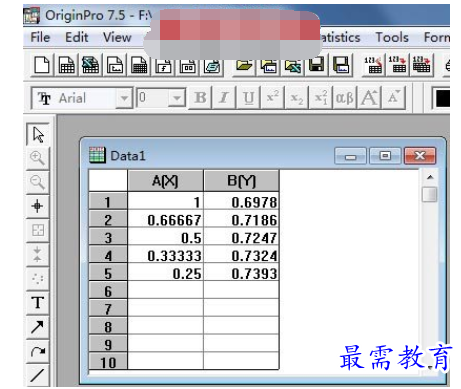The width and height of the screenshot is (461, 389).
Task: Click the New Graph toolbar icon
Action: coord(115,65)
